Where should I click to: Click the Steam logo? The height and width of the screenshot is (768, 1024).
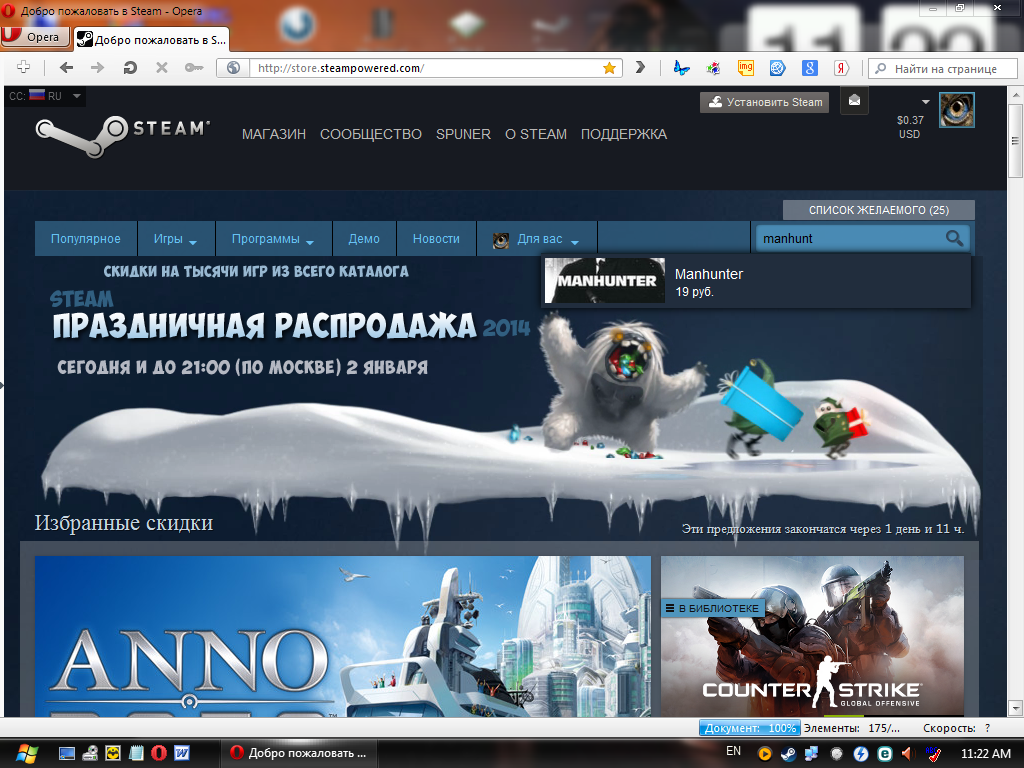pyautogui.click(x=122, y=135)
